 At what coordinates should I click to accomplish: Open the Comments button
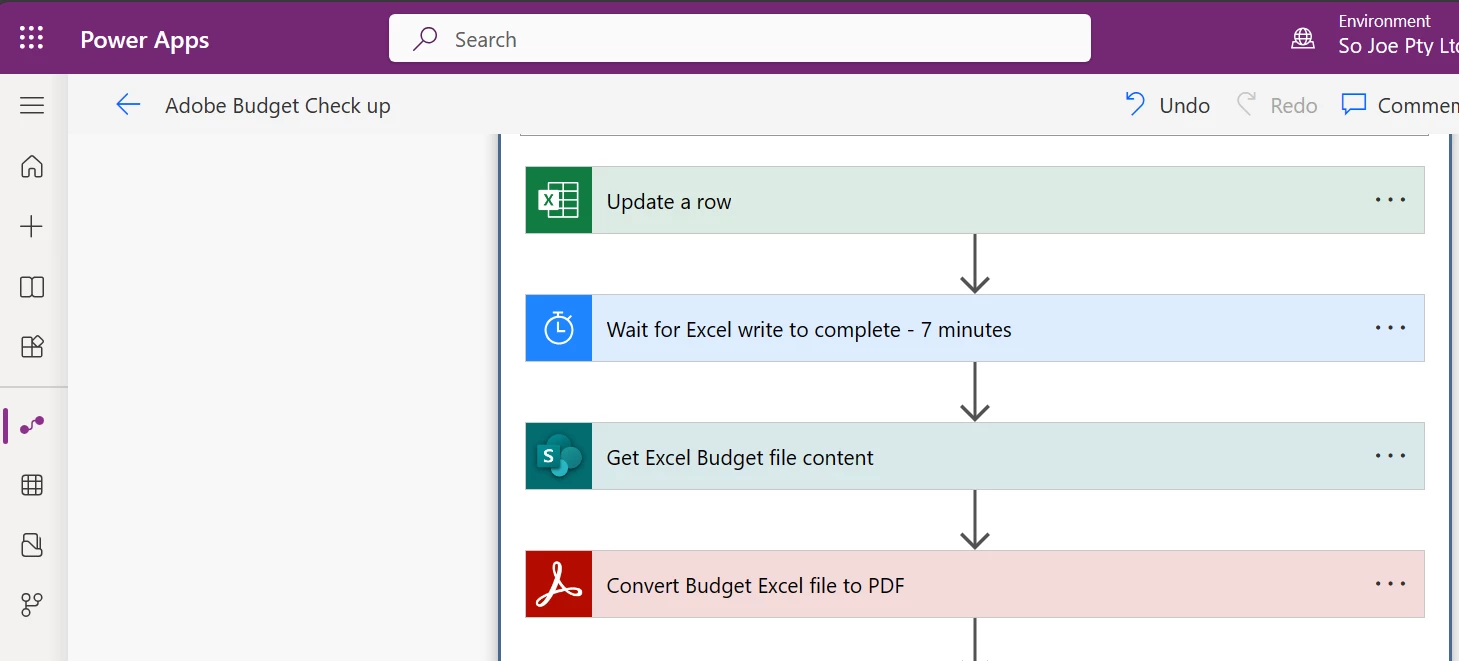[x=1399, y=105]
